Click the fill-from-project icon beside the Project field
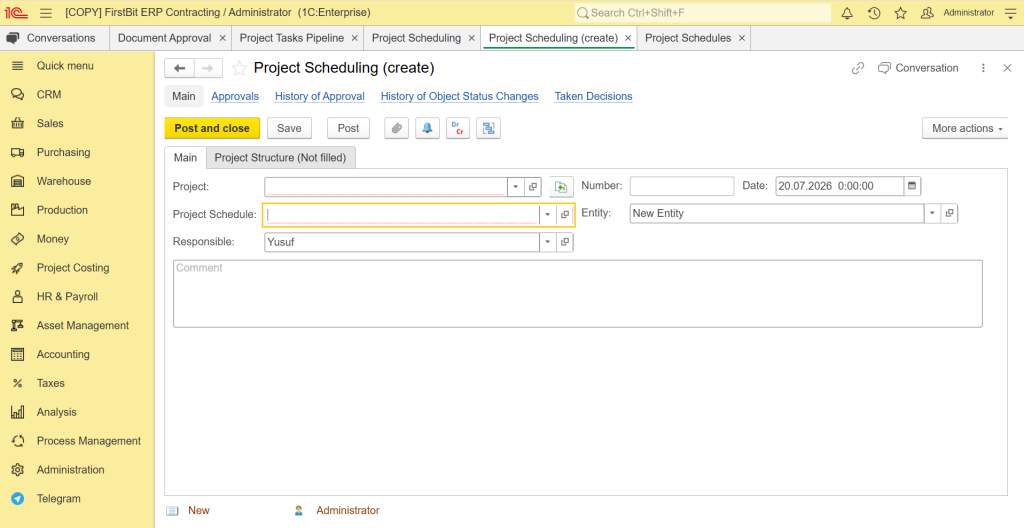1024x528 pixels. (561, 187)
